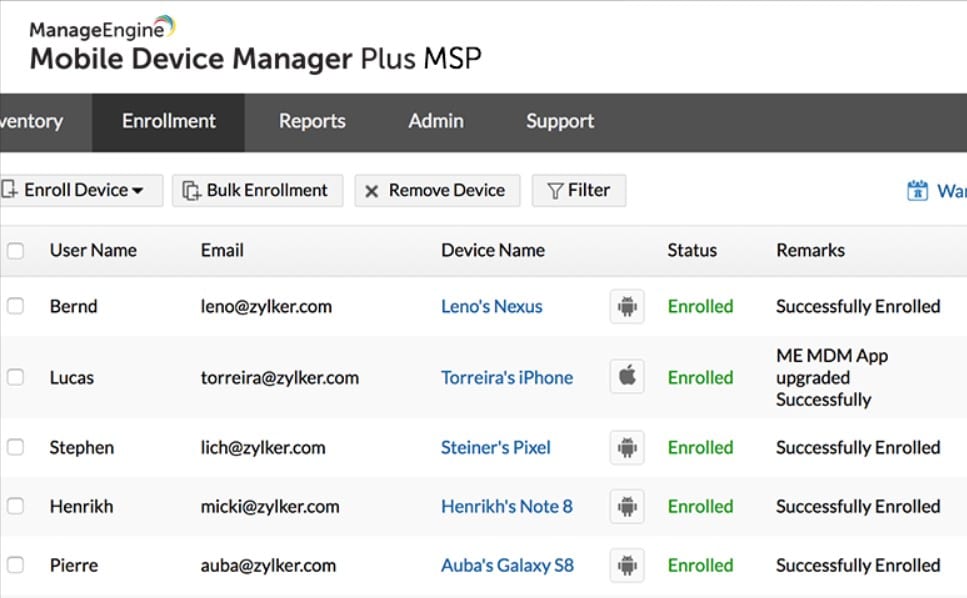Click the Android icon beside Leno's Nexus
The width and height of the screenshot is (967, 598).
click(x=627, y=306)
